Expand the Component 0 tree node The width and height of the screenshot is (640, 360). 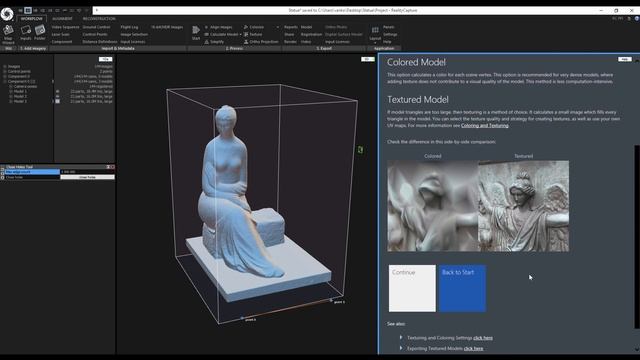click(5, 76)
